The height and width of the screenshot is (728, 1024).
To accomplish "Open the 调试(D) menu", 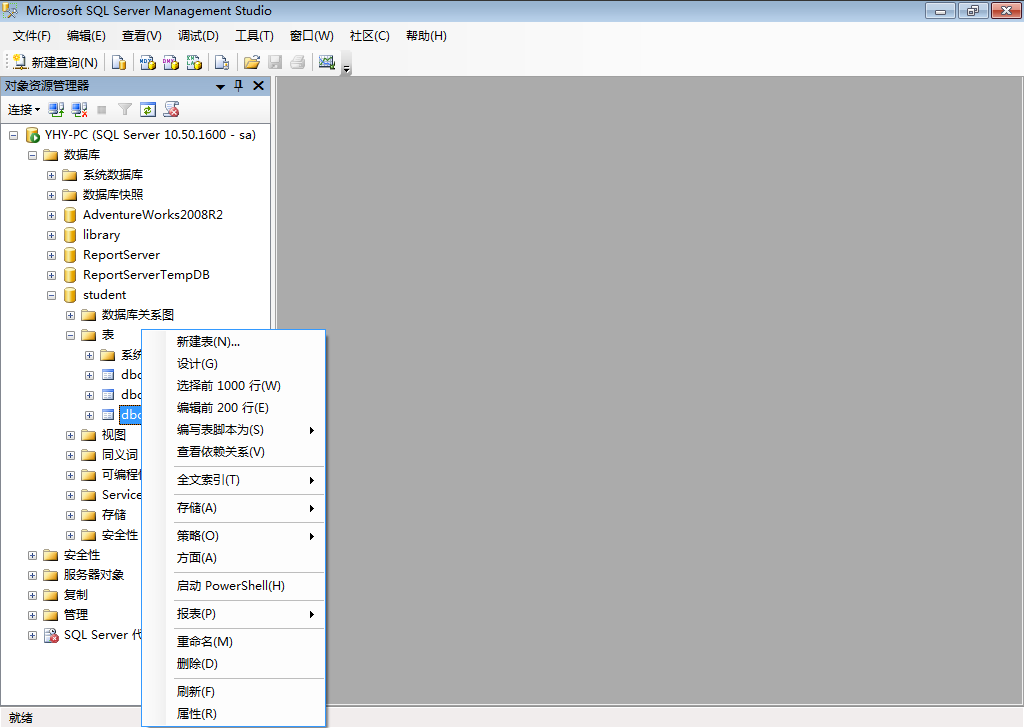I will [199, 36].
